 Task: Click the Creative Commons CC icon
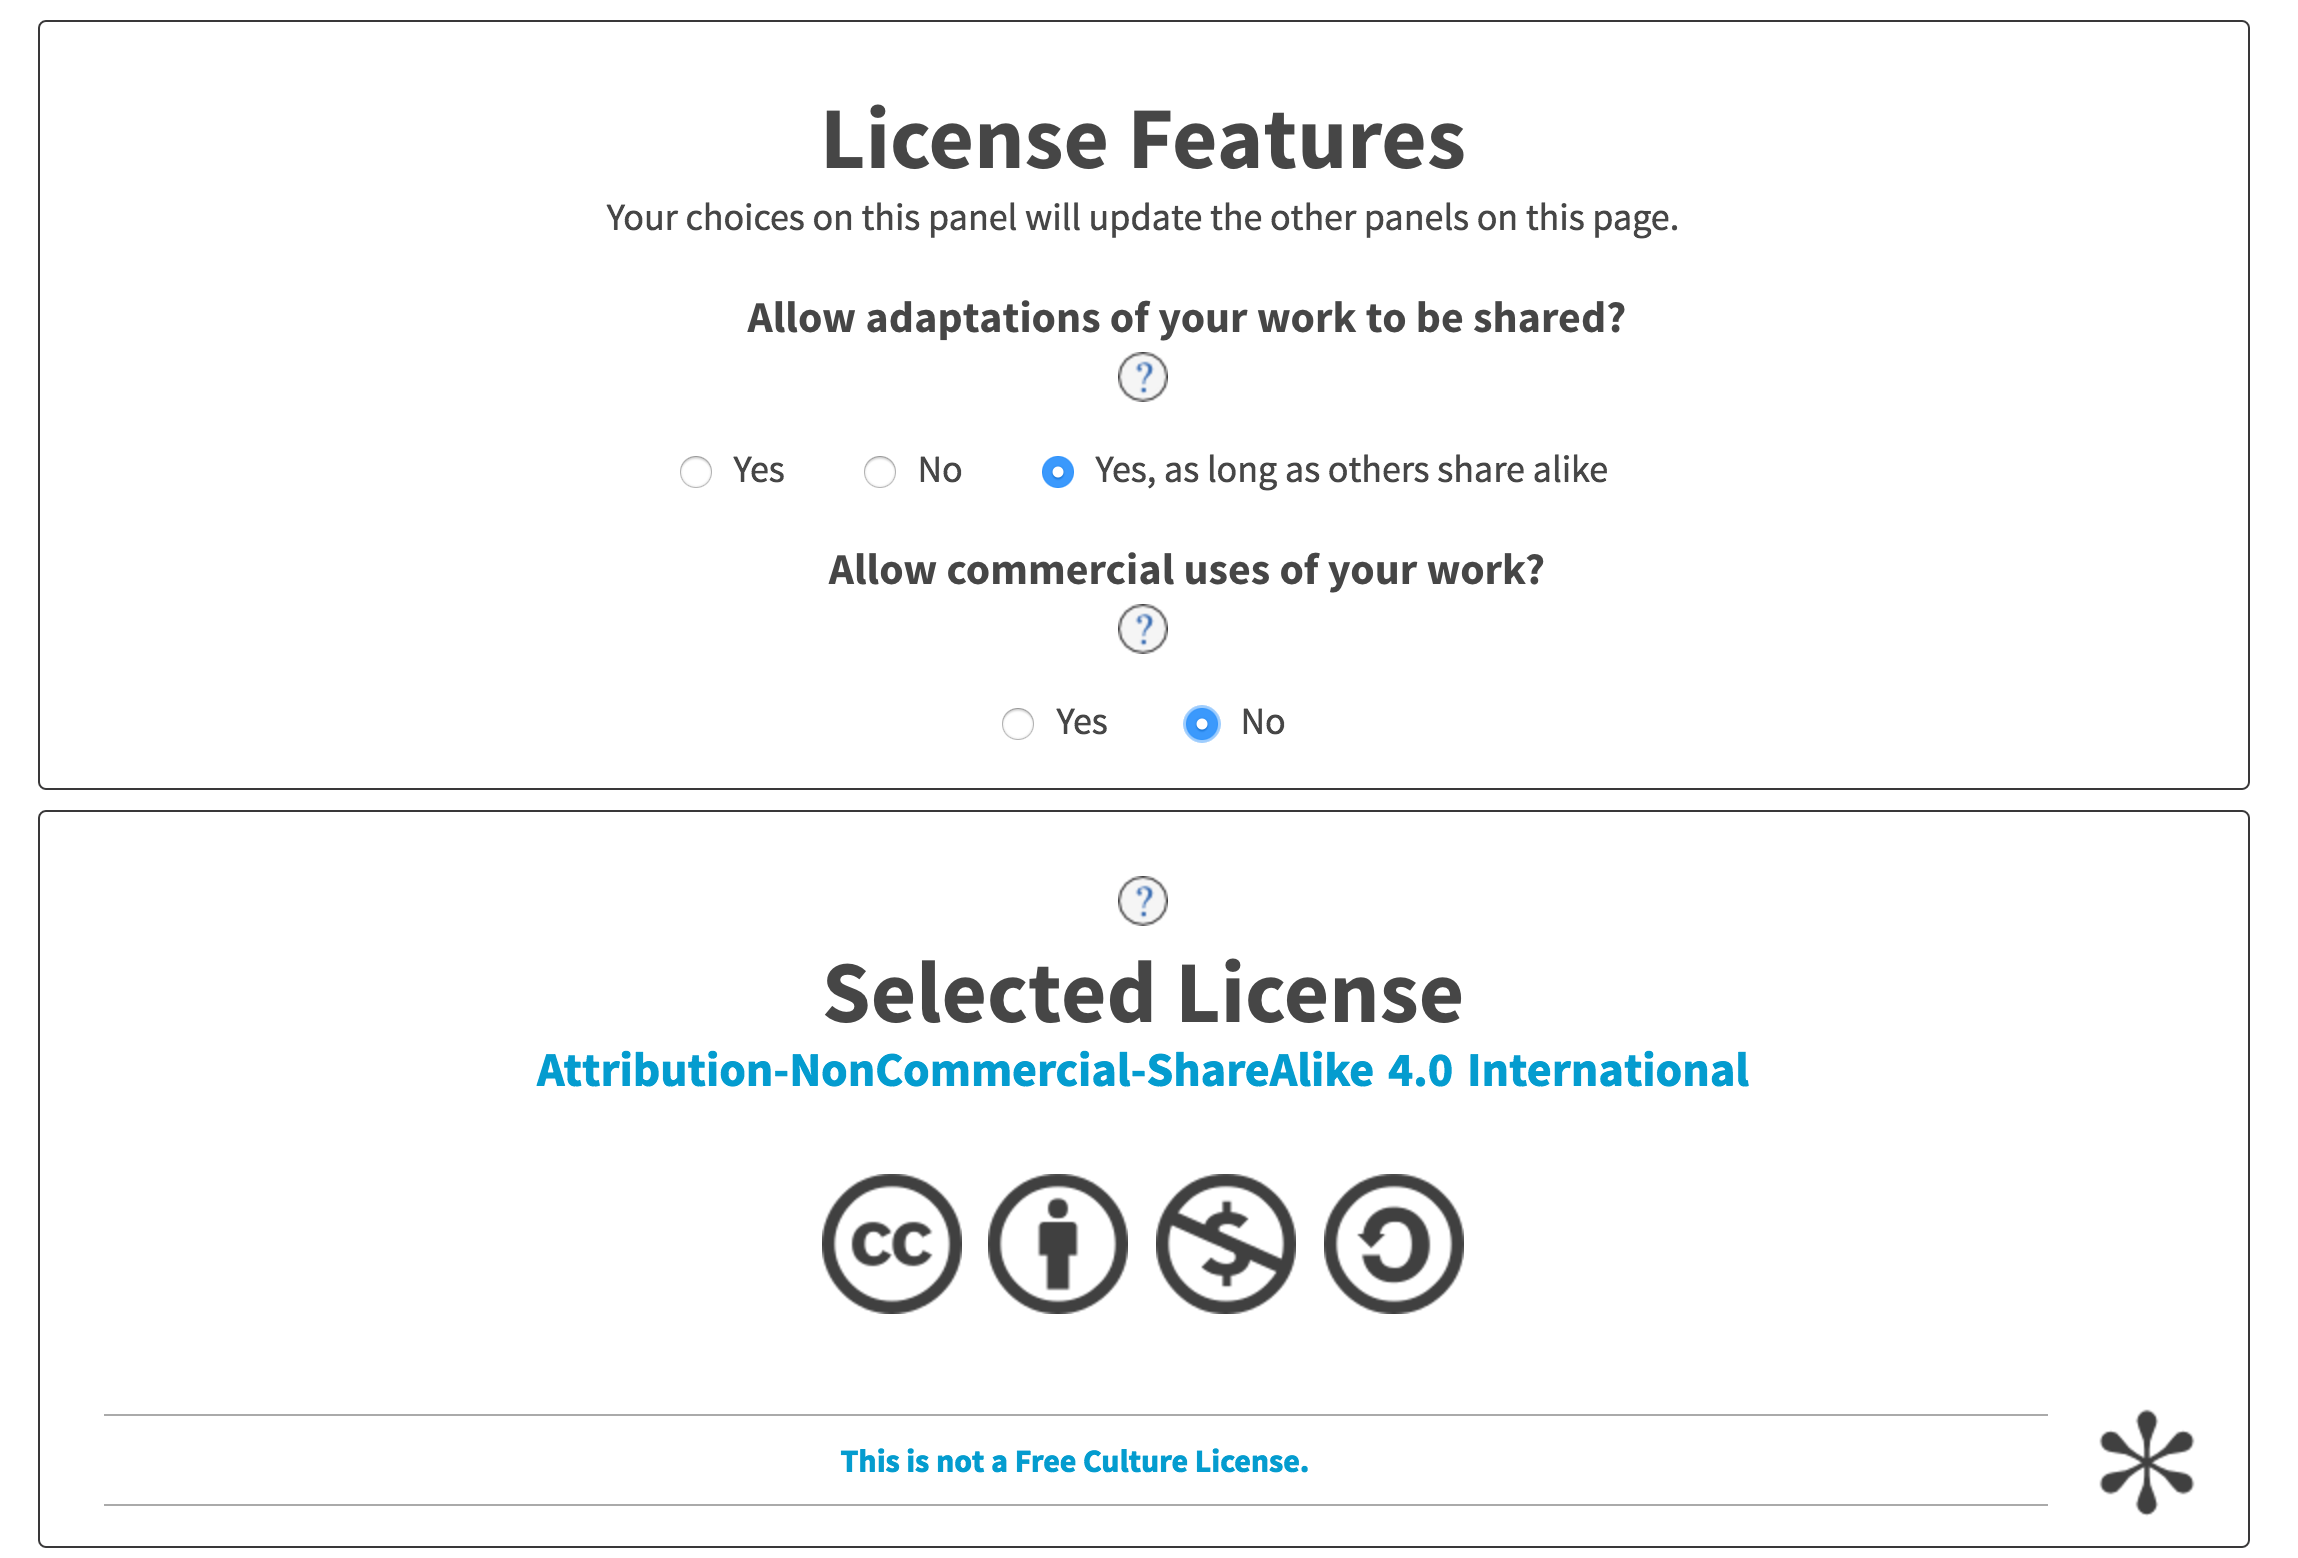coord(891,1244)
